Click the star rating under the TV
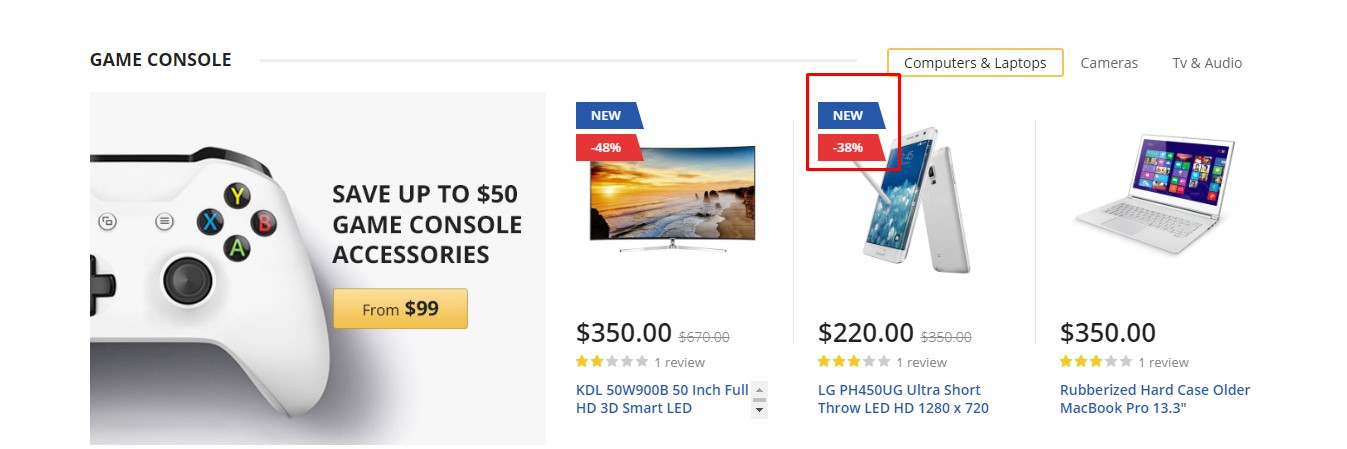 (x=612, y=362)
